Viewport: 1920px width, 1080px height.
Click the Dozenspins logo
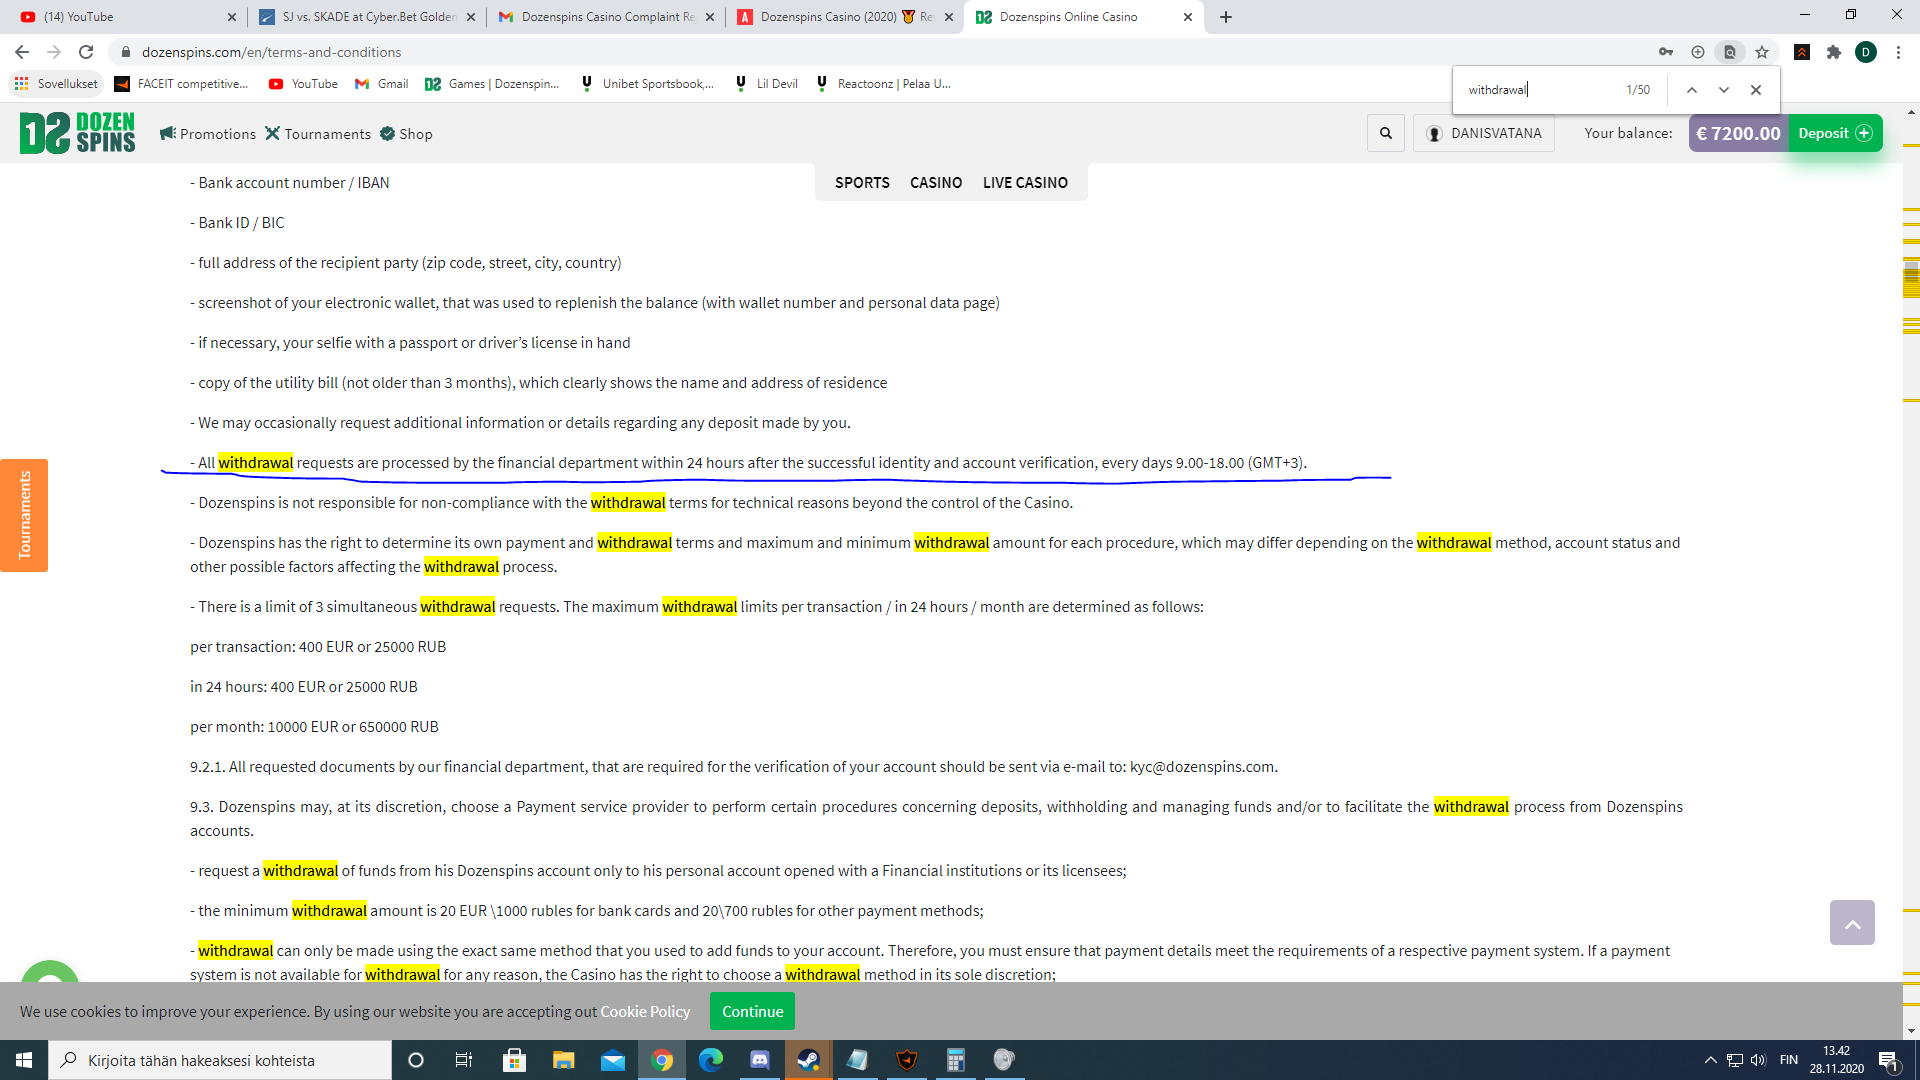(78, 133)
